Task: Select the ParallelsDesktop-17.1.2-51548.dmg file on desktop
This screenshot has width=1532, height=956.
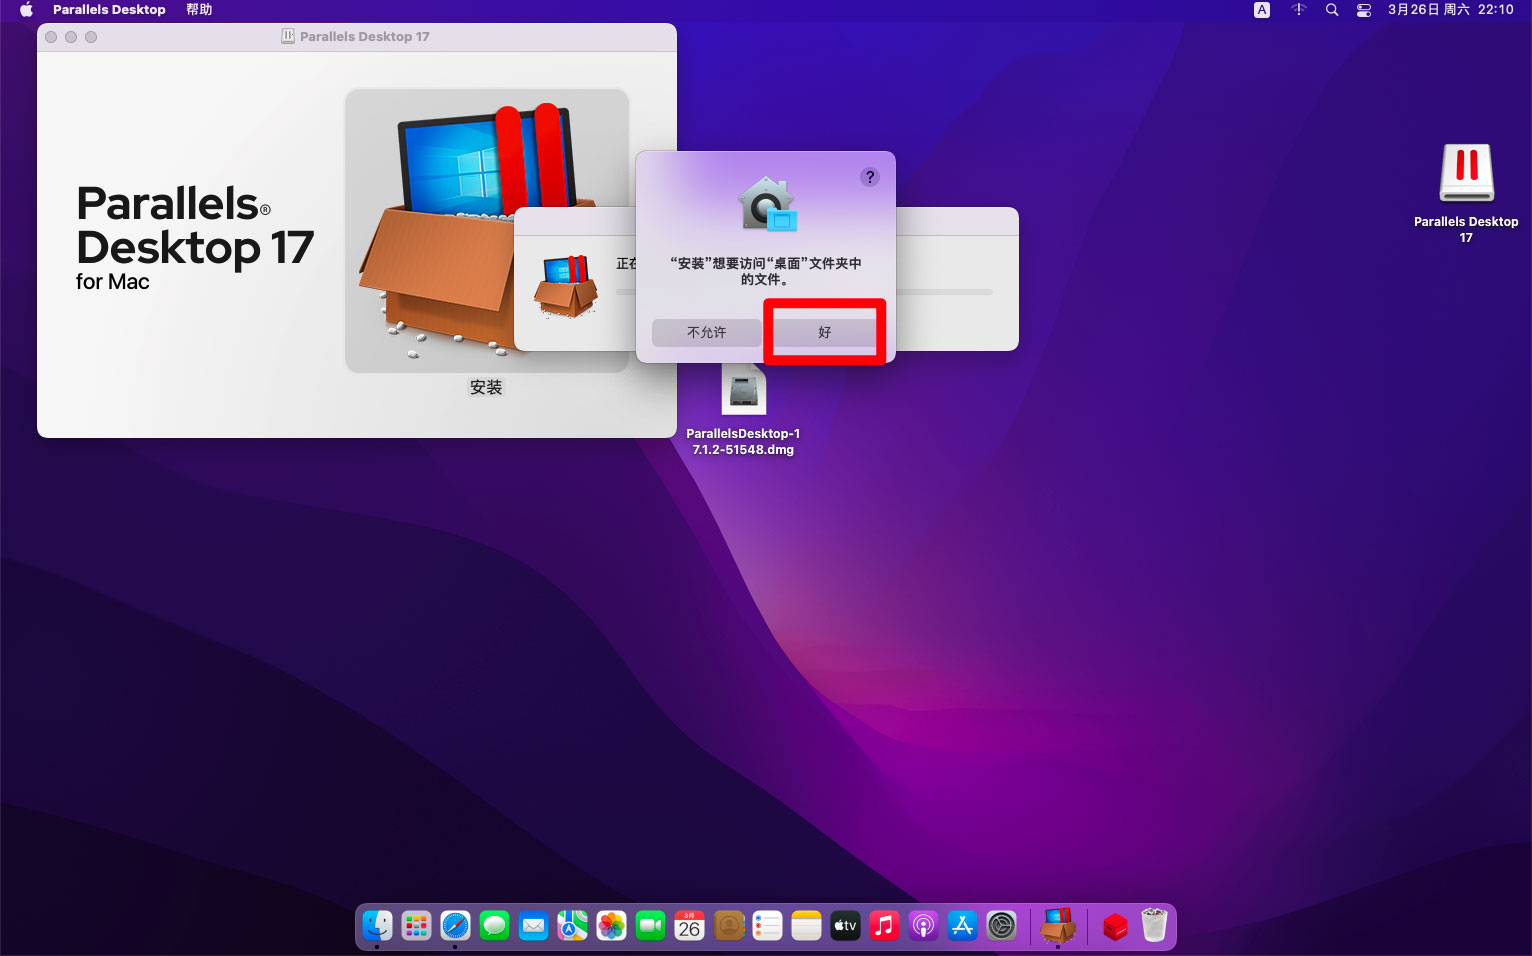Action: pos(743,390)
